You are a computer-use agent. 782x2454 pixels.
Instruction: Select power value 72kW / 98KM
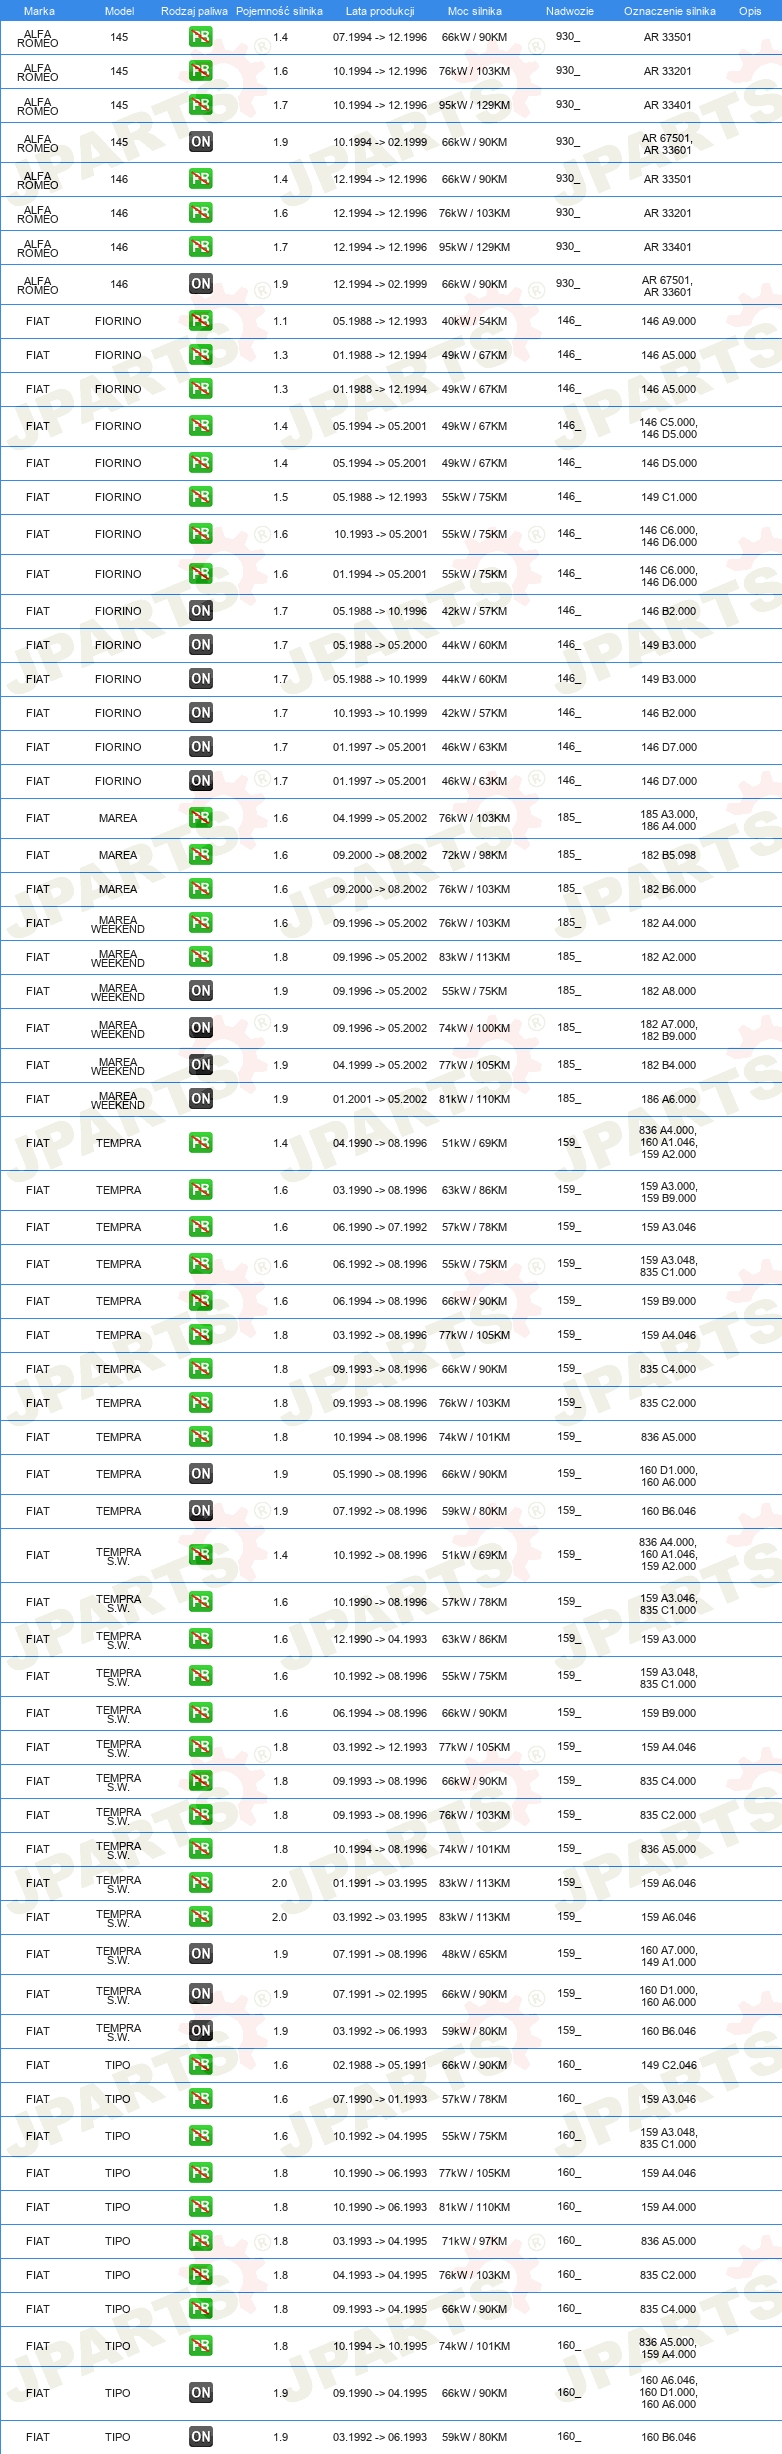click(x=475, y=855)
